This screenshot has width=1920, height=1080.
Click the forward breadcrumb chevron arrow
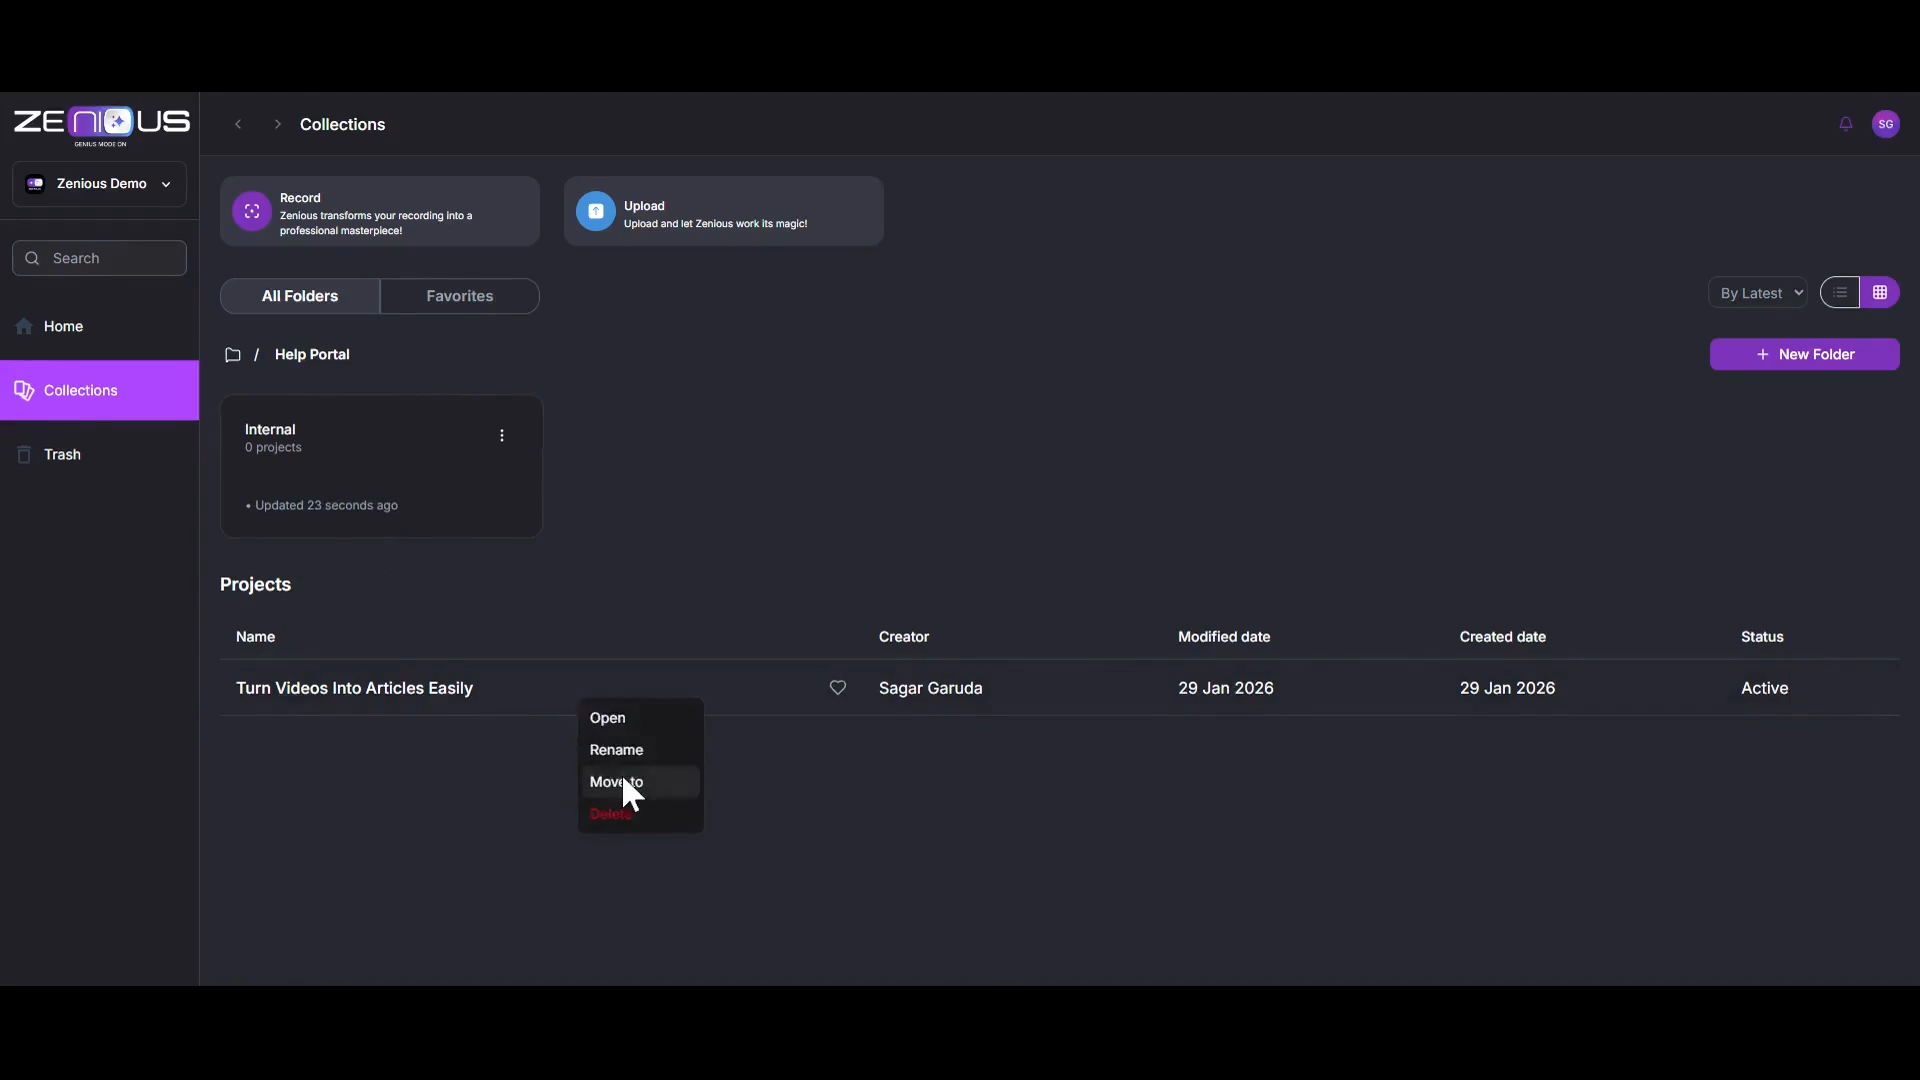277,124
